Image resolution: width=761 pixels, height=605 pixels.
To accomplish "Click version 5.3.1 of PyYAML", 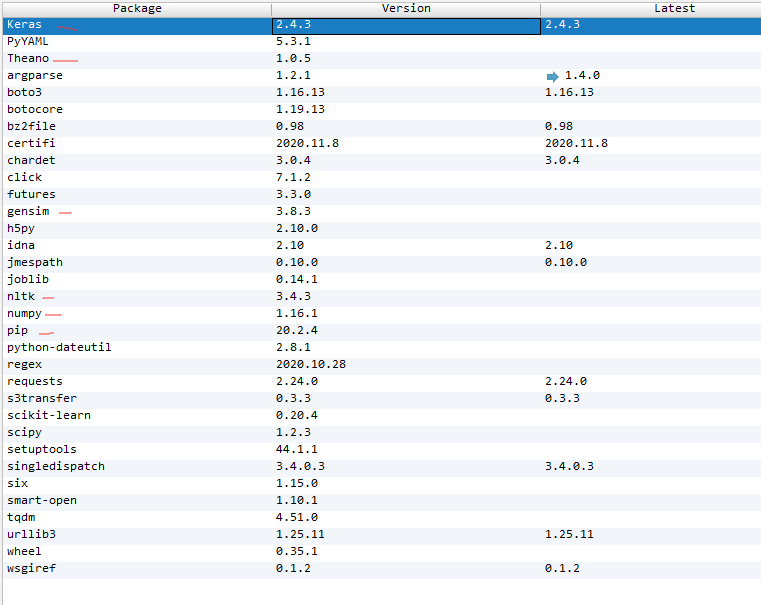I will (x=293, y=42).
